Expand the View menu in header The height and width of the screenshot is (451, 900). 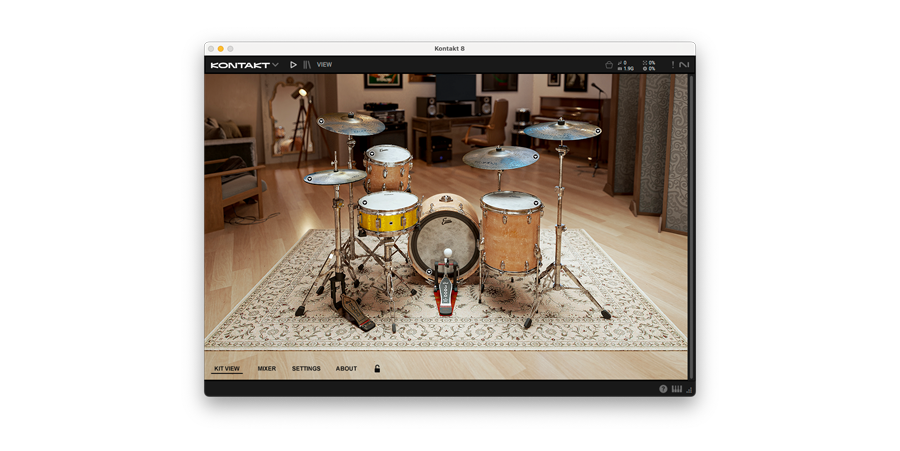coord(324,65)
